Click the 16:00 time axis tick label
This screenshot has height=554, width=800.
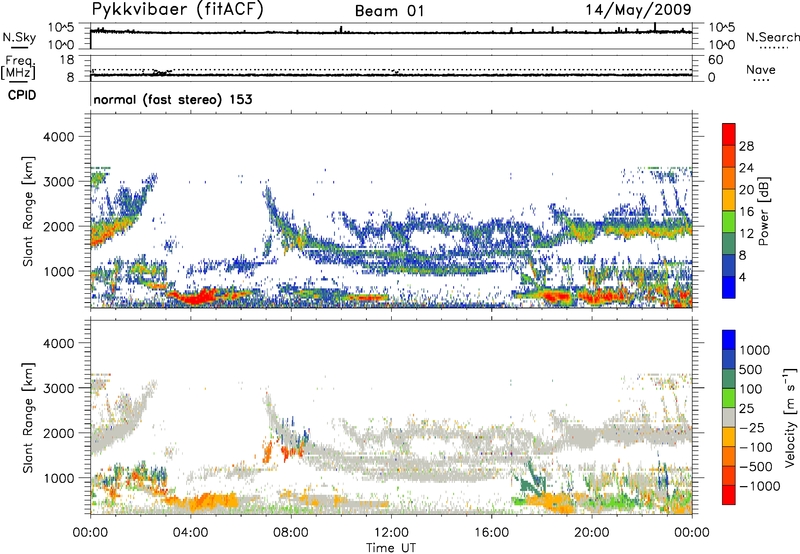(x=491, y=533)
